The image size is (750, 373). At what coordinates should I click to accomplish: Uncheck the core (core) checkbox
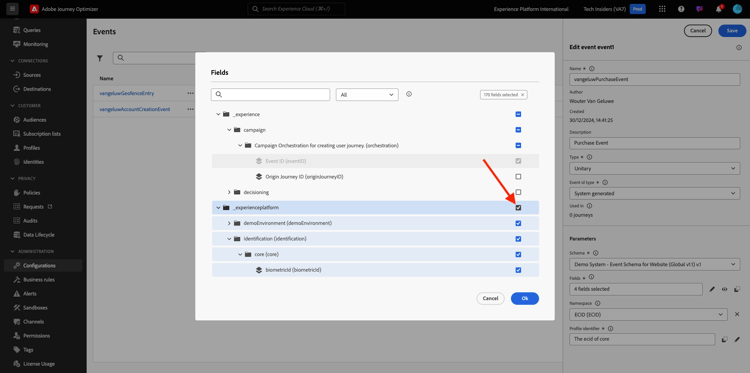(518, 254)
